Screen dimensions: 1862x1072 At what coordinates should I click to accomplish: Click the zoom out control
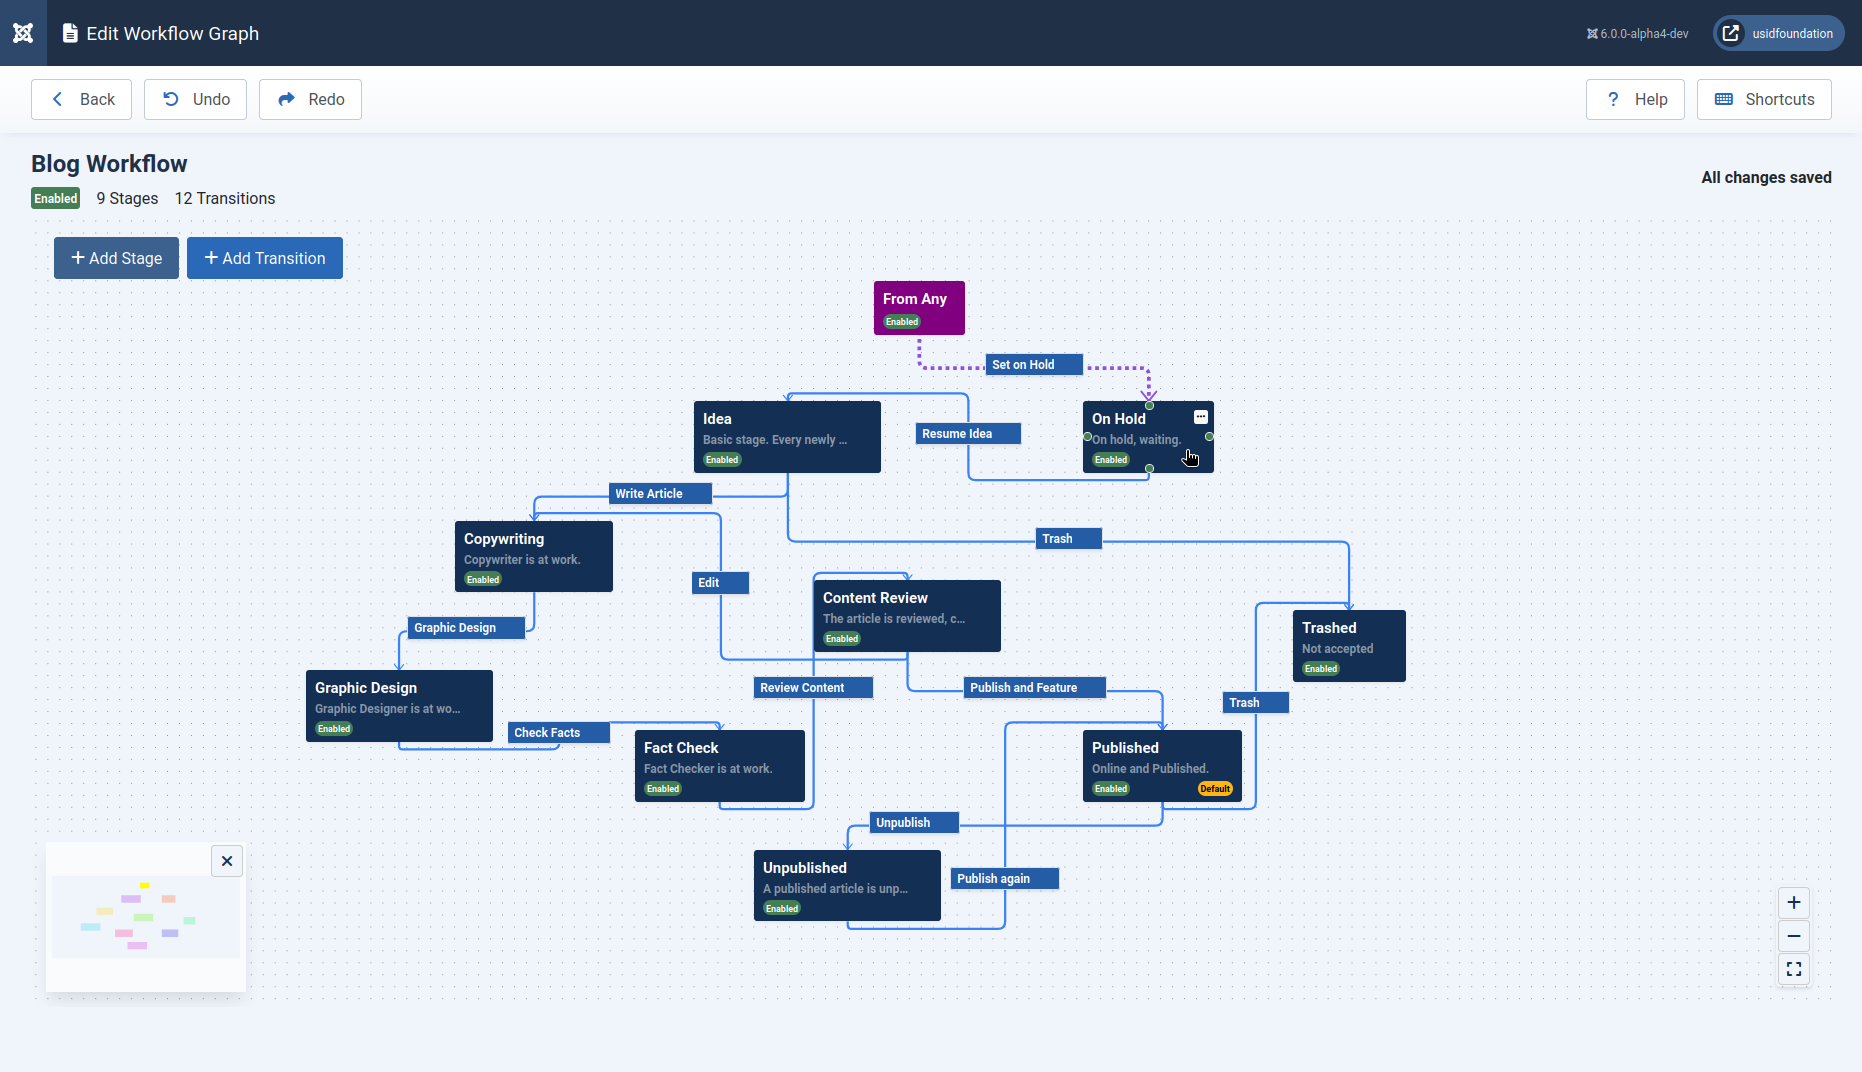point(1793,936)
